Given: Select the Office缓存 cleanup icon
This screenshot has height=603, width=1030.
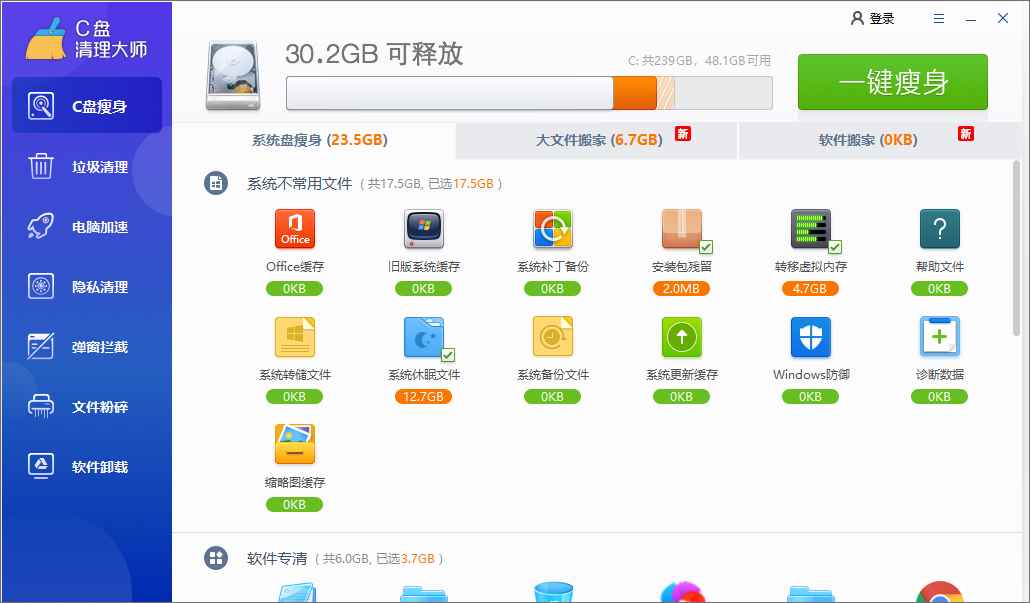Looking at the screenshot, I should pos(294,230).
